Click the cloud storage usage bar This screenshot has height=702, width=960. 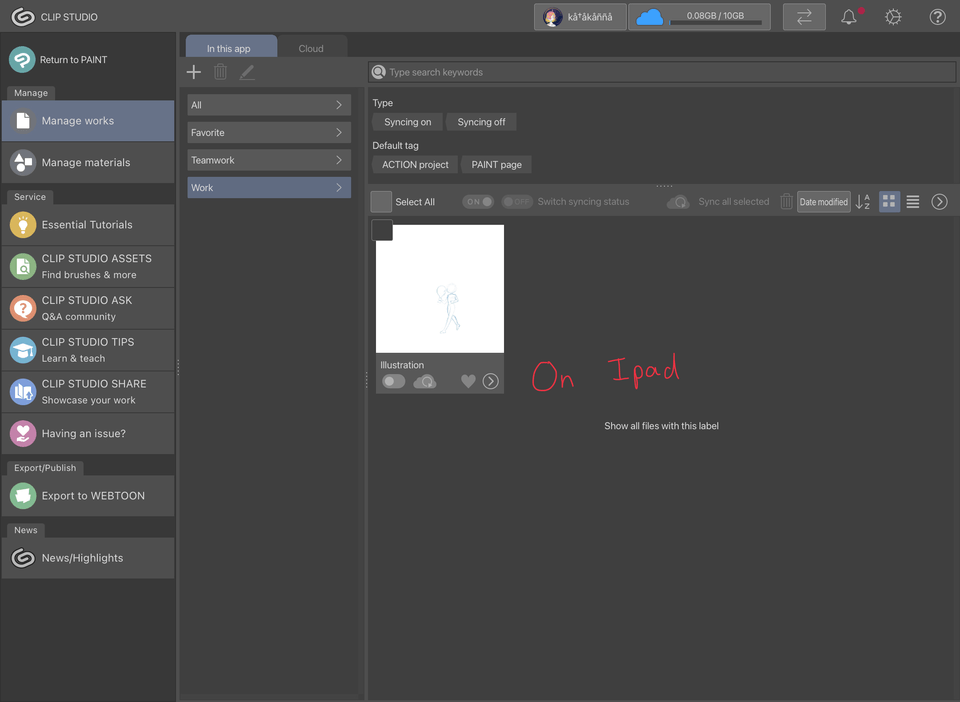(x=699, y=16)
